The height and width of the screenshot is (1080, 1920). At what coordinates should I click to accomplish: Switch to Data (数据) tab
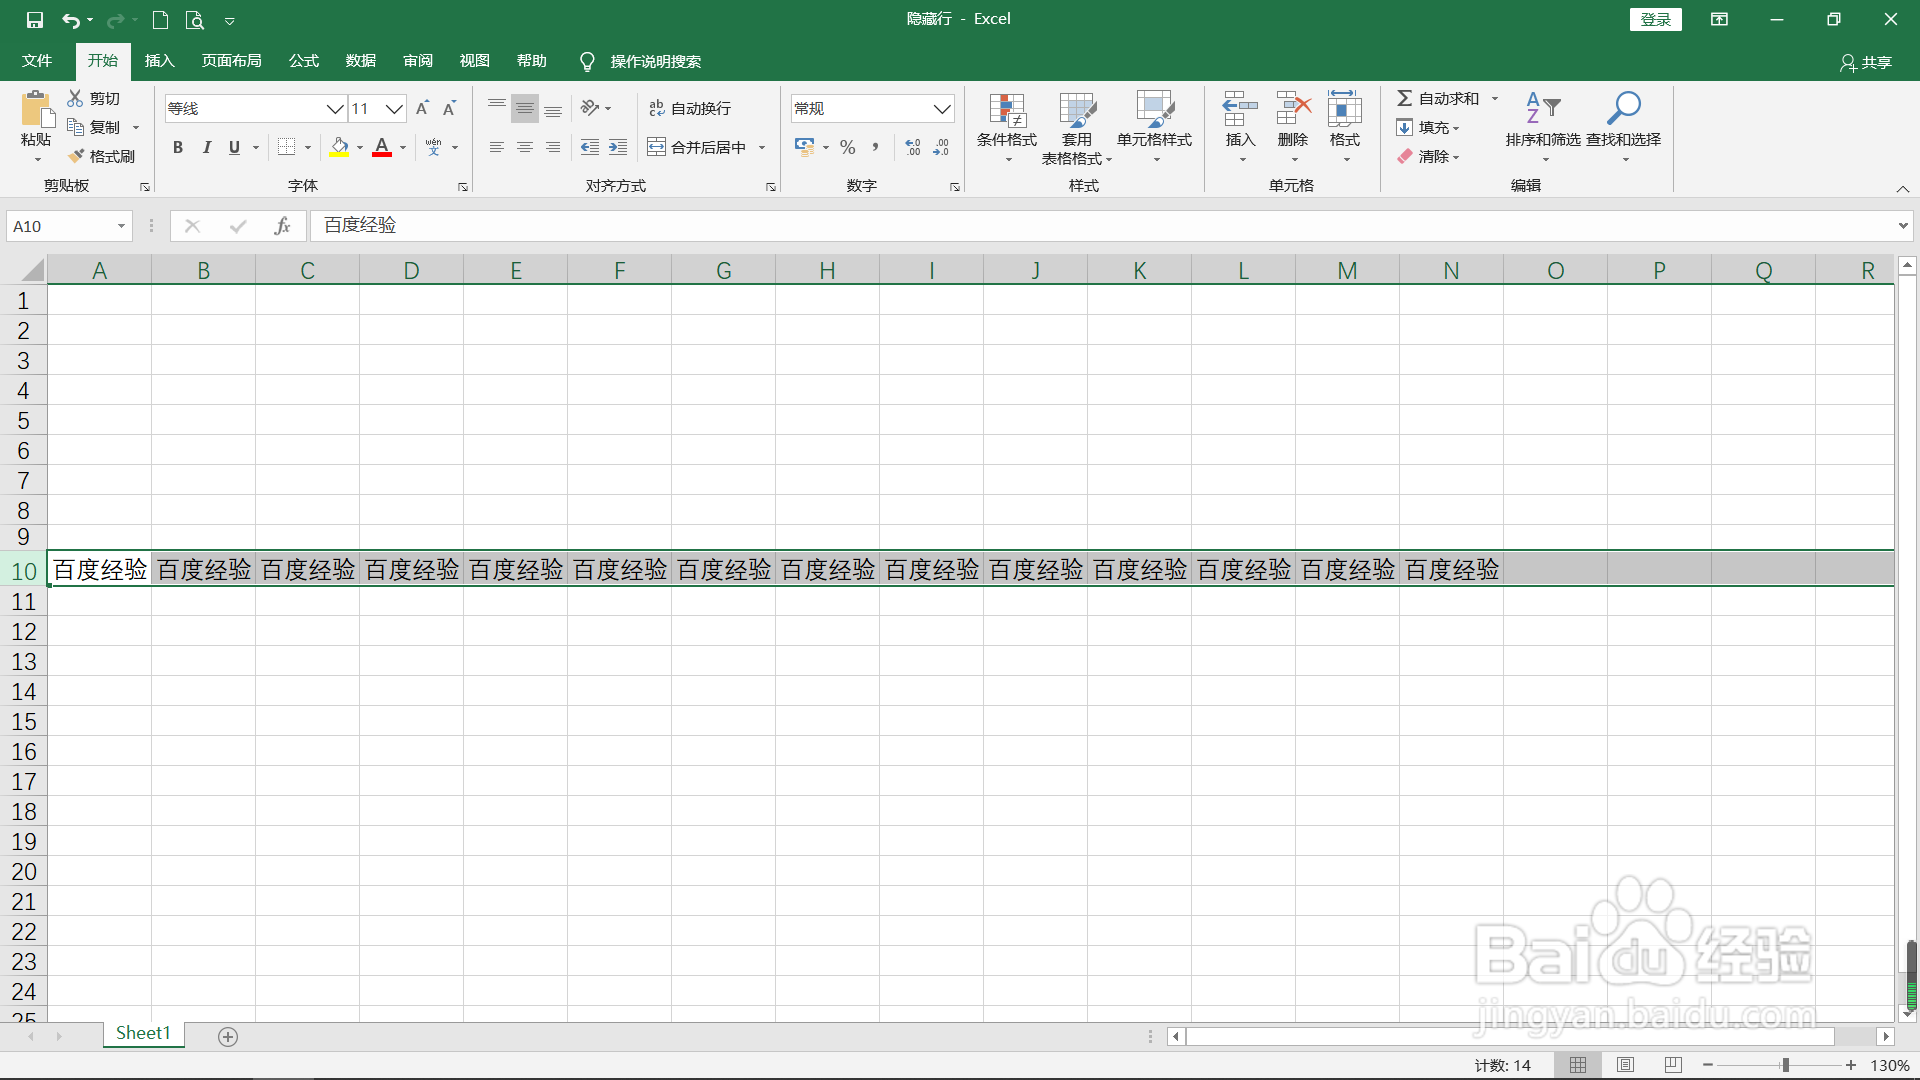[x=361, y=61]
